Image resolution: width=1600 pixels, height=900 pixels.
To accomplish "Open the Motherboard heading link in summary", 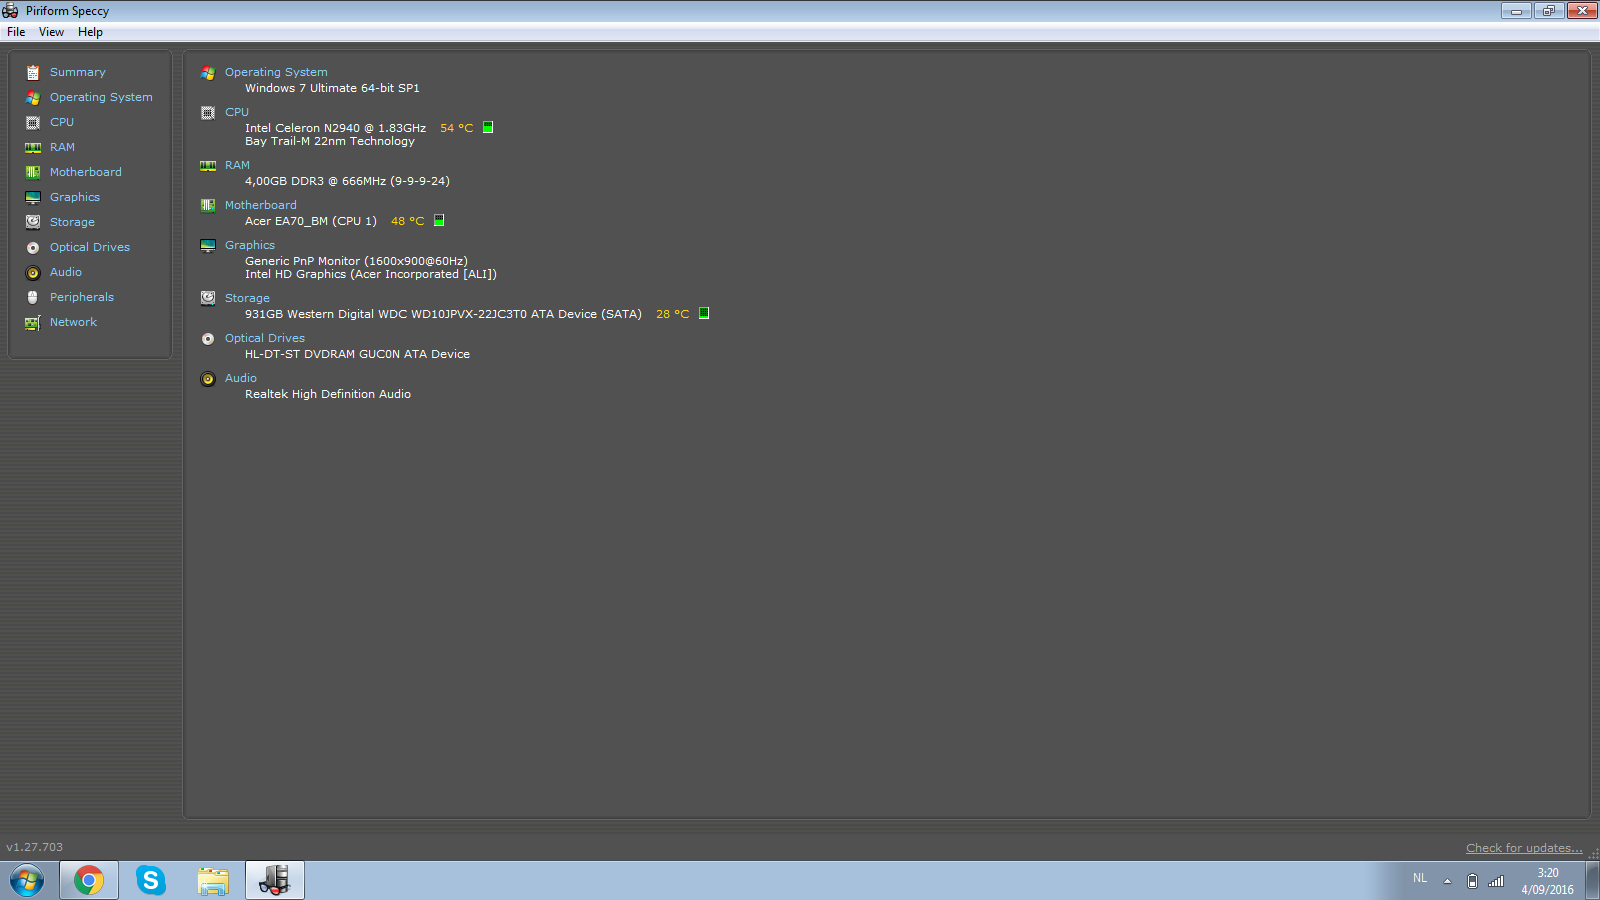I will pyautogui.click(x=261, y=205).
